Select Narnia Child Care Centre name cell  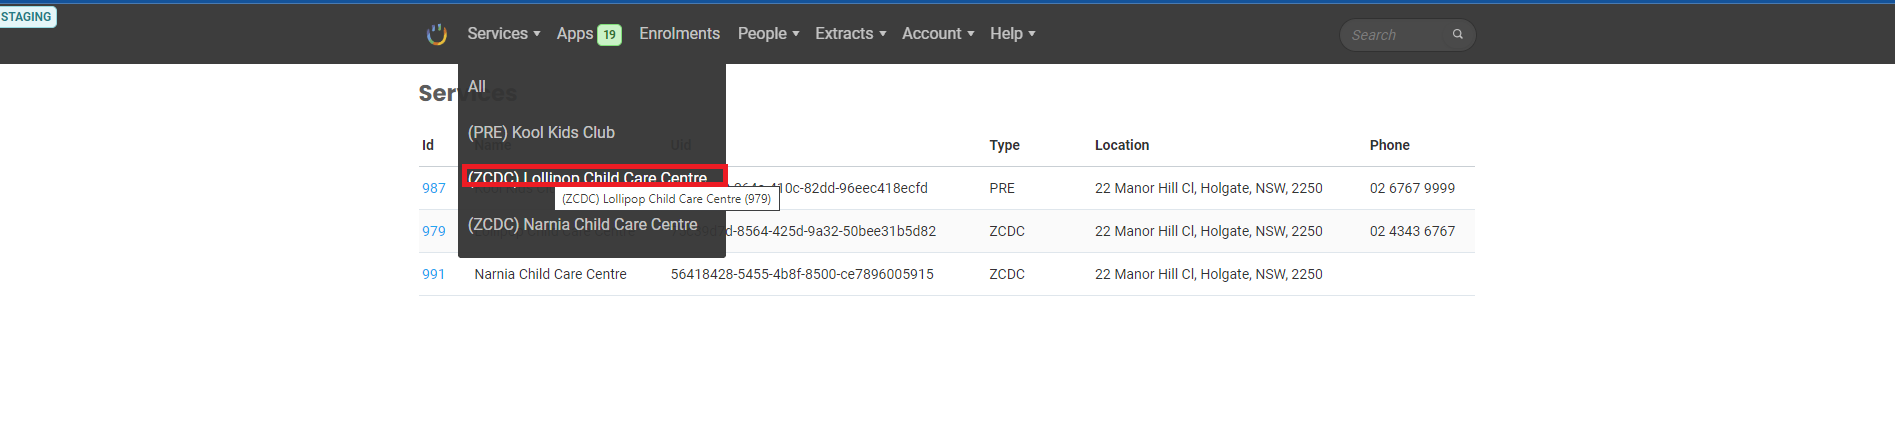(x=551, y=274)
